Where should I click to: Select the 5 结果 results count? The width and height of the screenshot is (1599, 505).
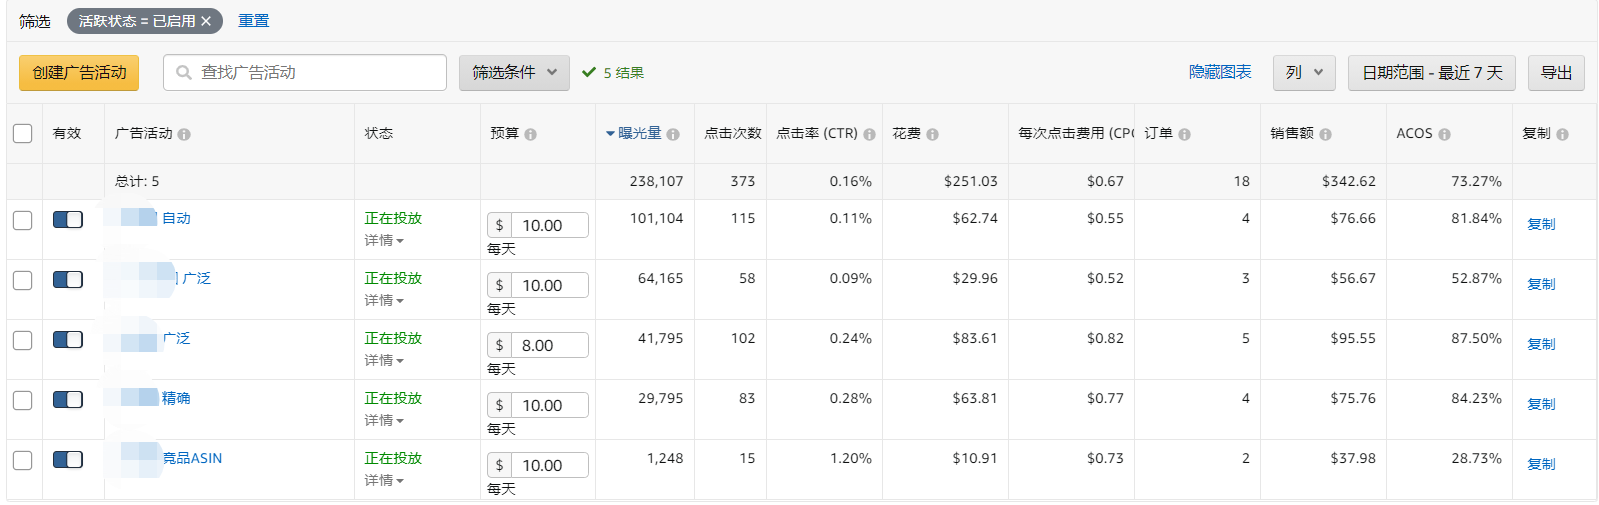tap(623, 73)
